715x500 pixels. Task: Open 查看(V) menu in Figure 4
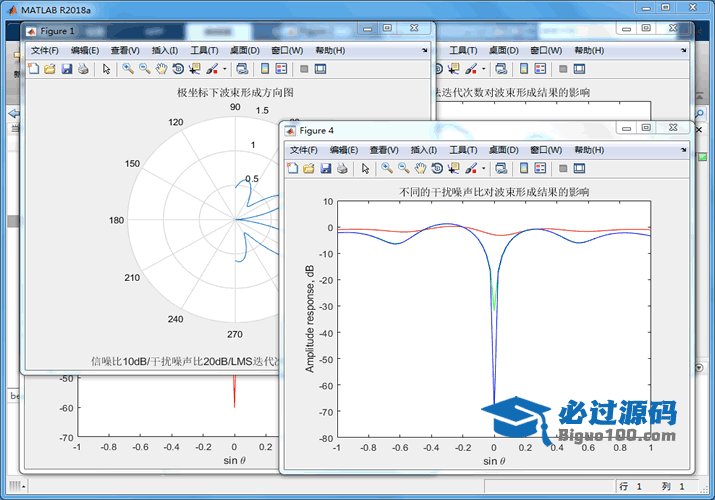(x=384, y=149)
